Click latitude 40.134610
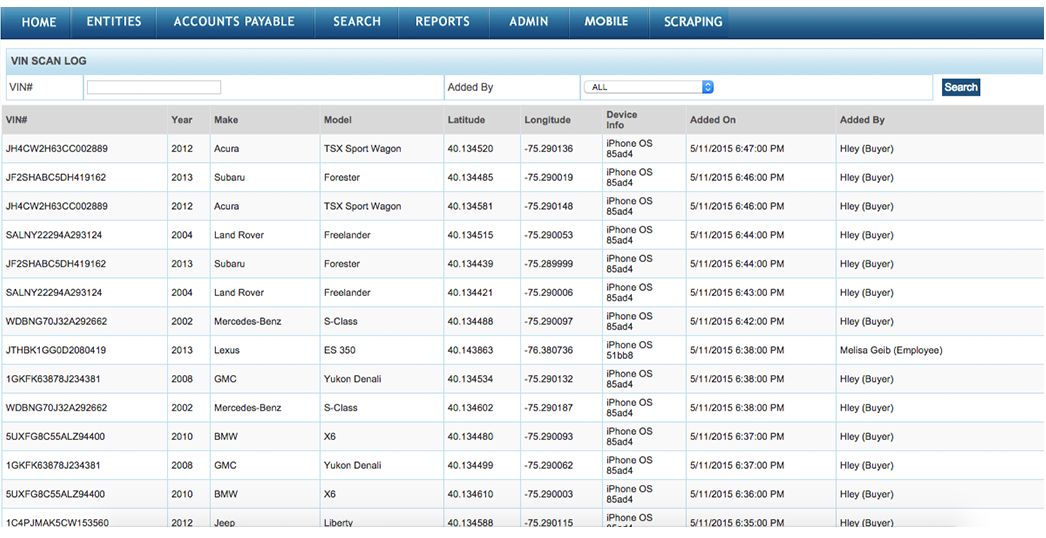Screen dimensions: 1046x538 pyautogui.click(x=470, y=495)
